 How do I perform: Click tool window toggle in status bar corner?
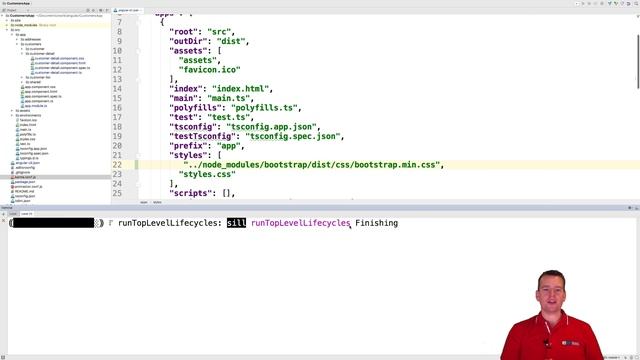pos(3,357)
